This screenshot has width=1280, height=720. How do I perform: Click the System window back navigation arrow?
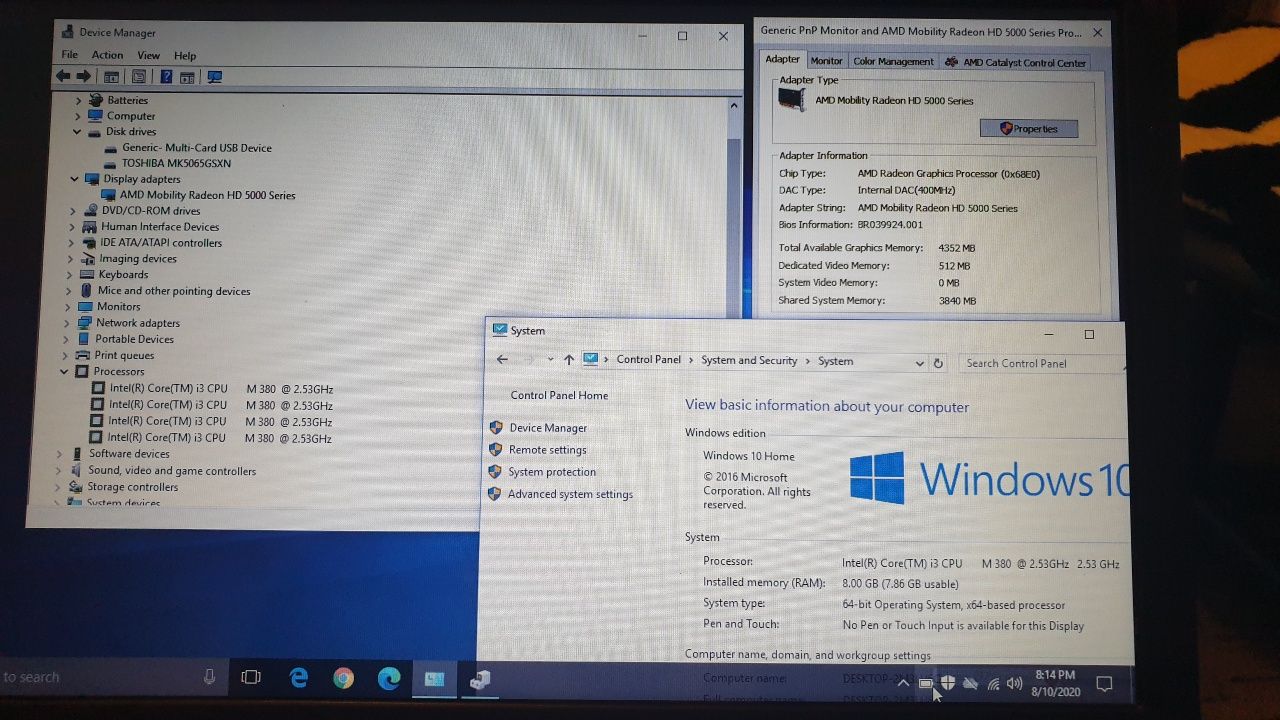[502, 360]
